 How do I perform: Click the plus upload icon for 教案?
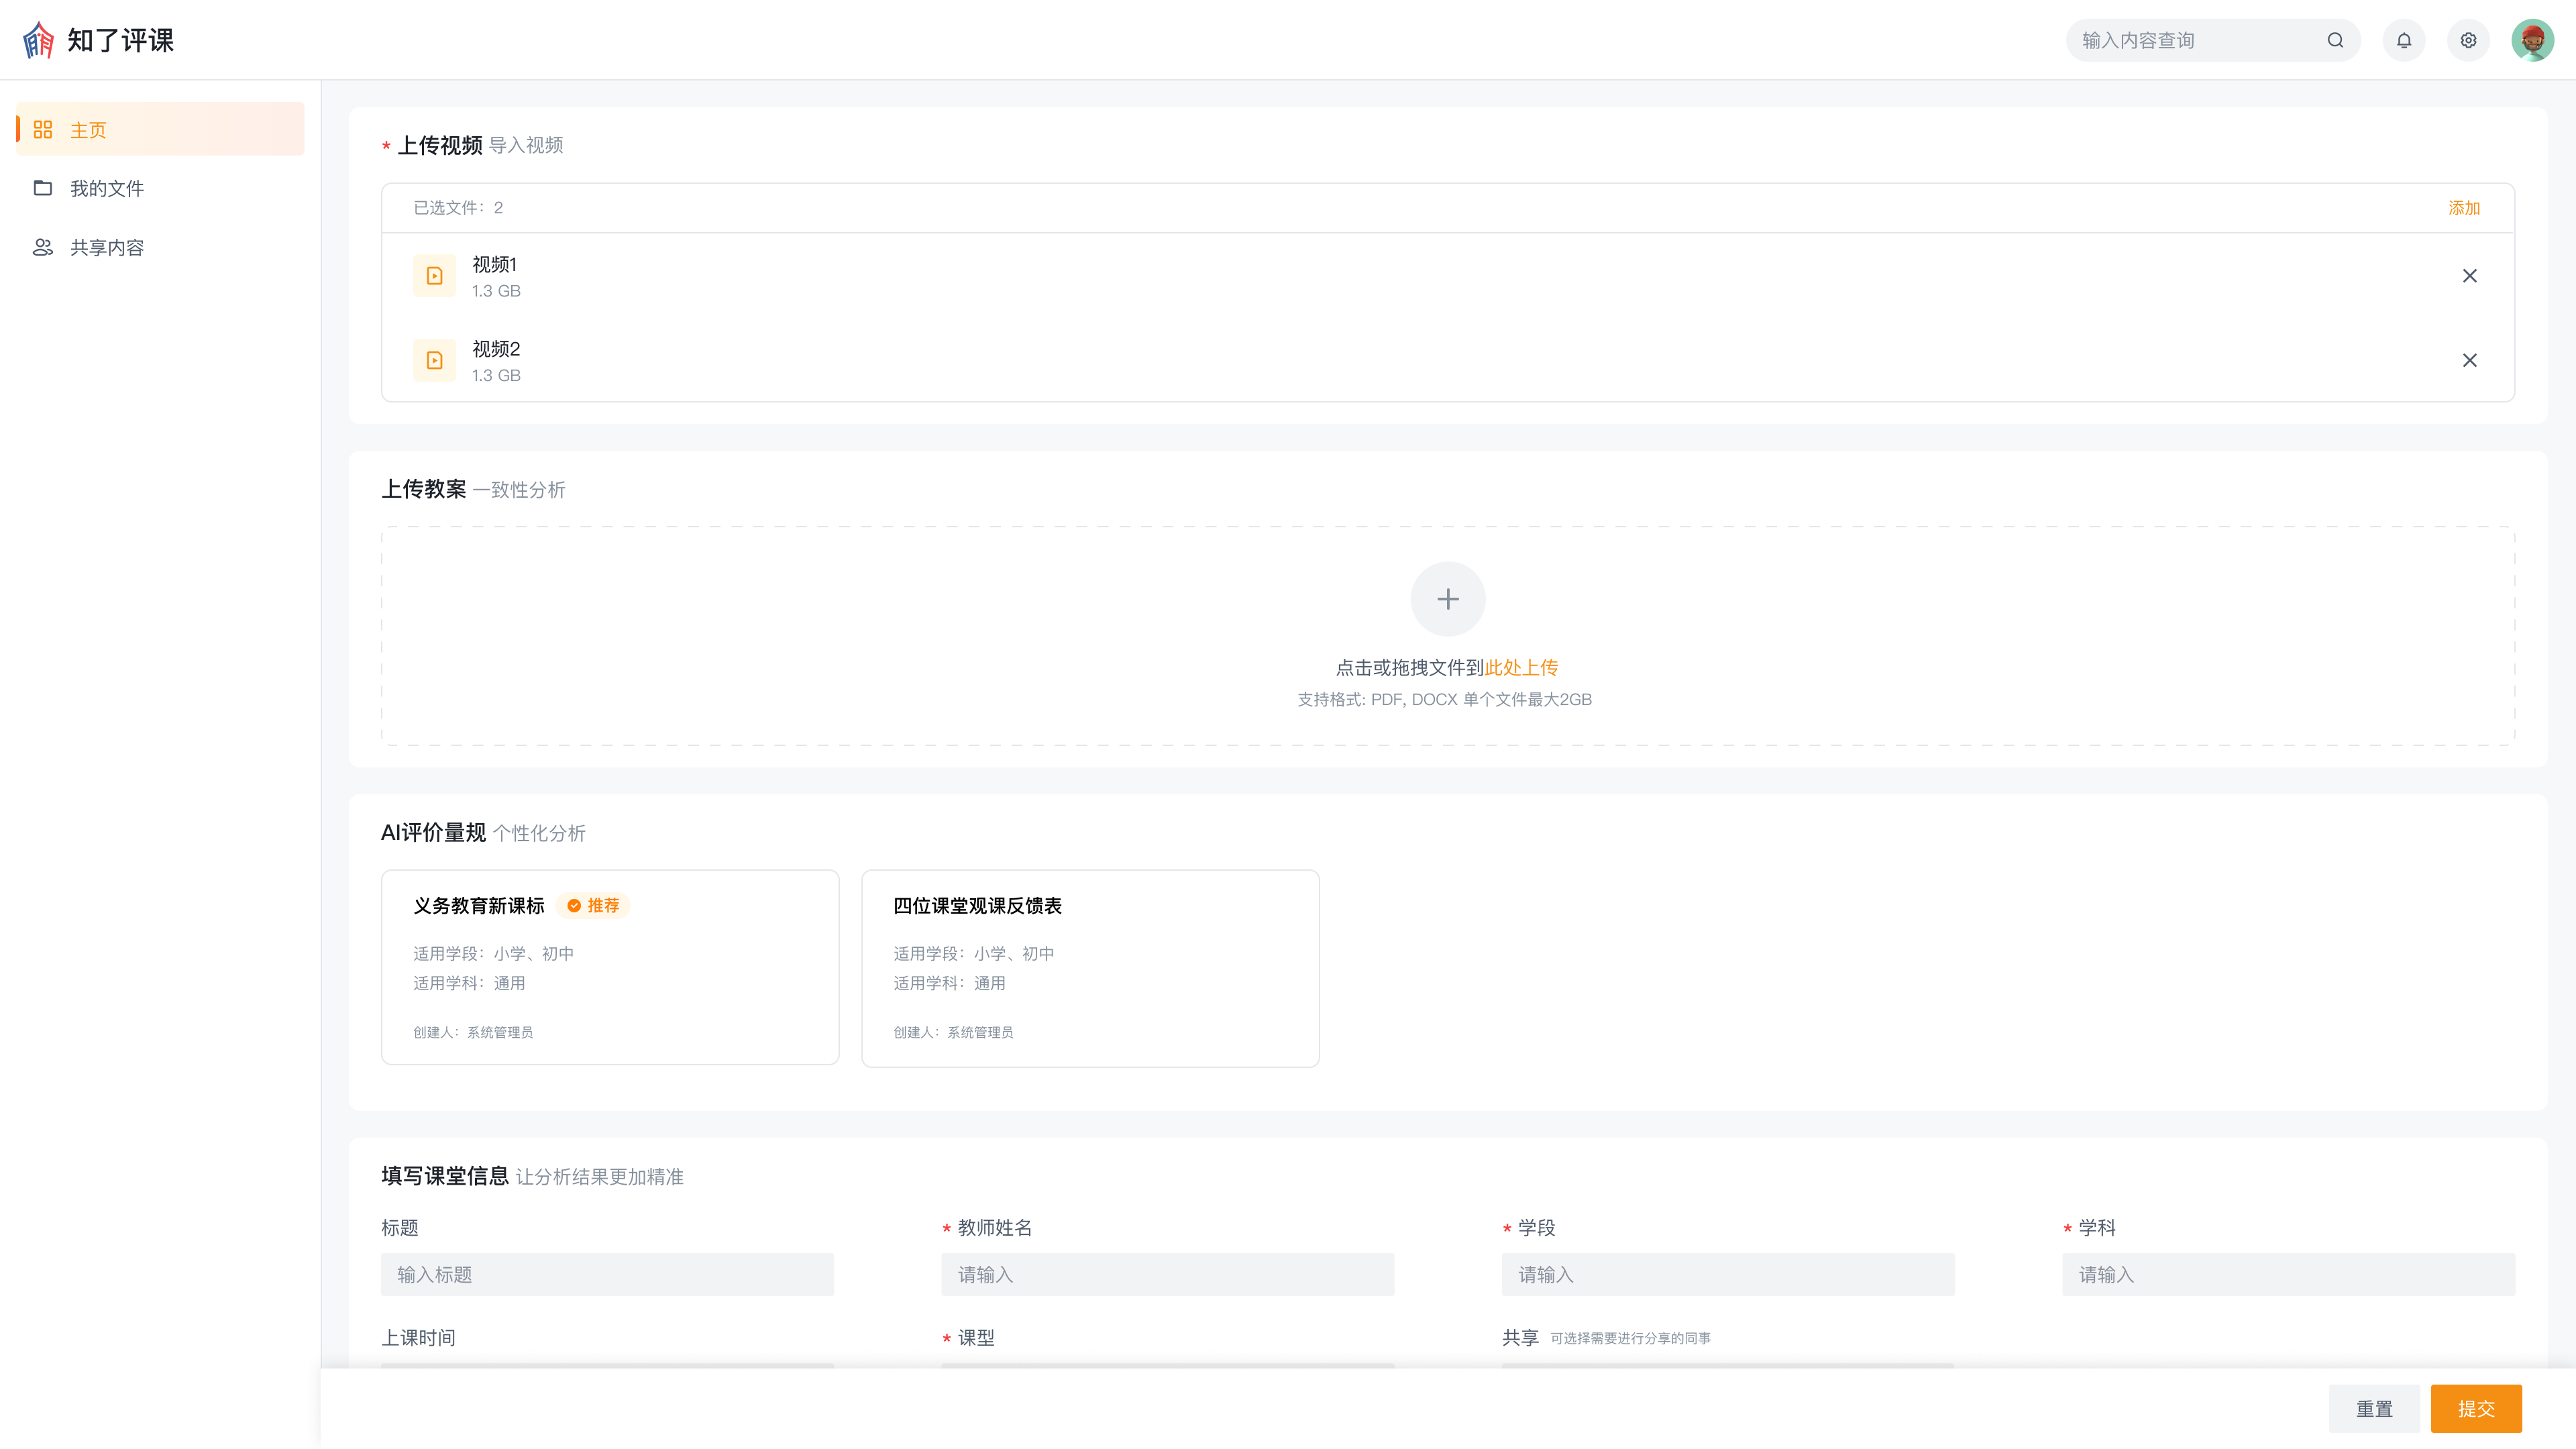tap(1447, 599)
